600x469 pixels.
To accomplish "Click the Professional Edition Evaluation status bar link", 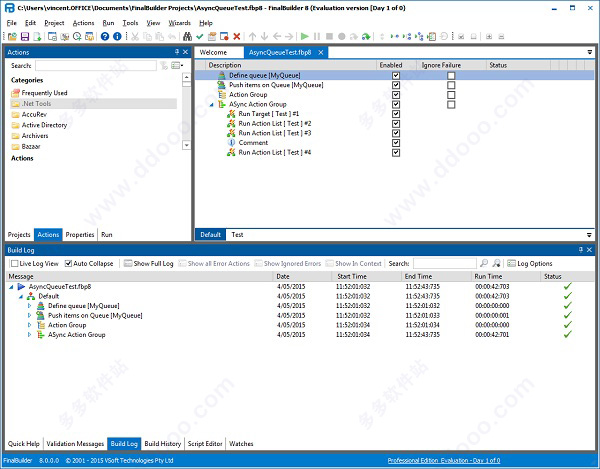I will pos(444,461).
